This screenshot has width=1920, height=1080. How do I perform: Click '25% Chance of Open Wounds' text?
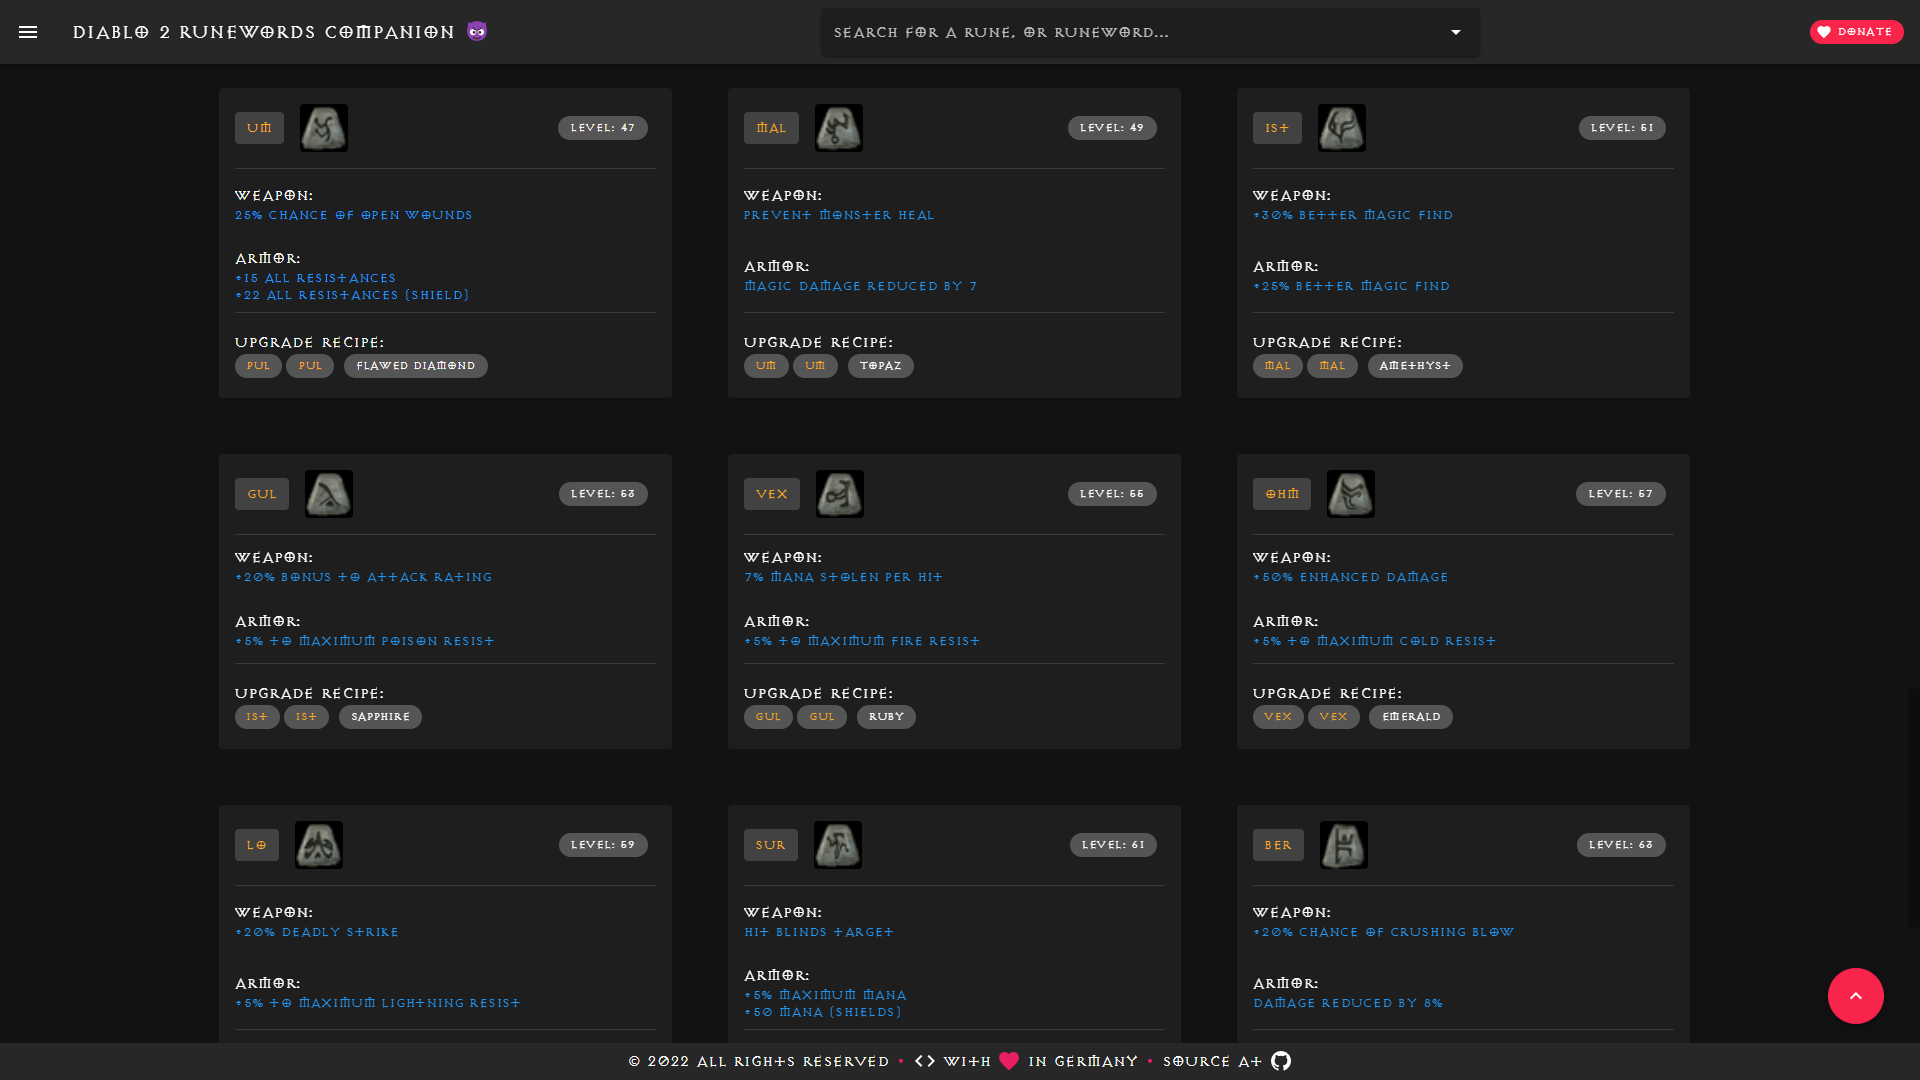[354, 215]
